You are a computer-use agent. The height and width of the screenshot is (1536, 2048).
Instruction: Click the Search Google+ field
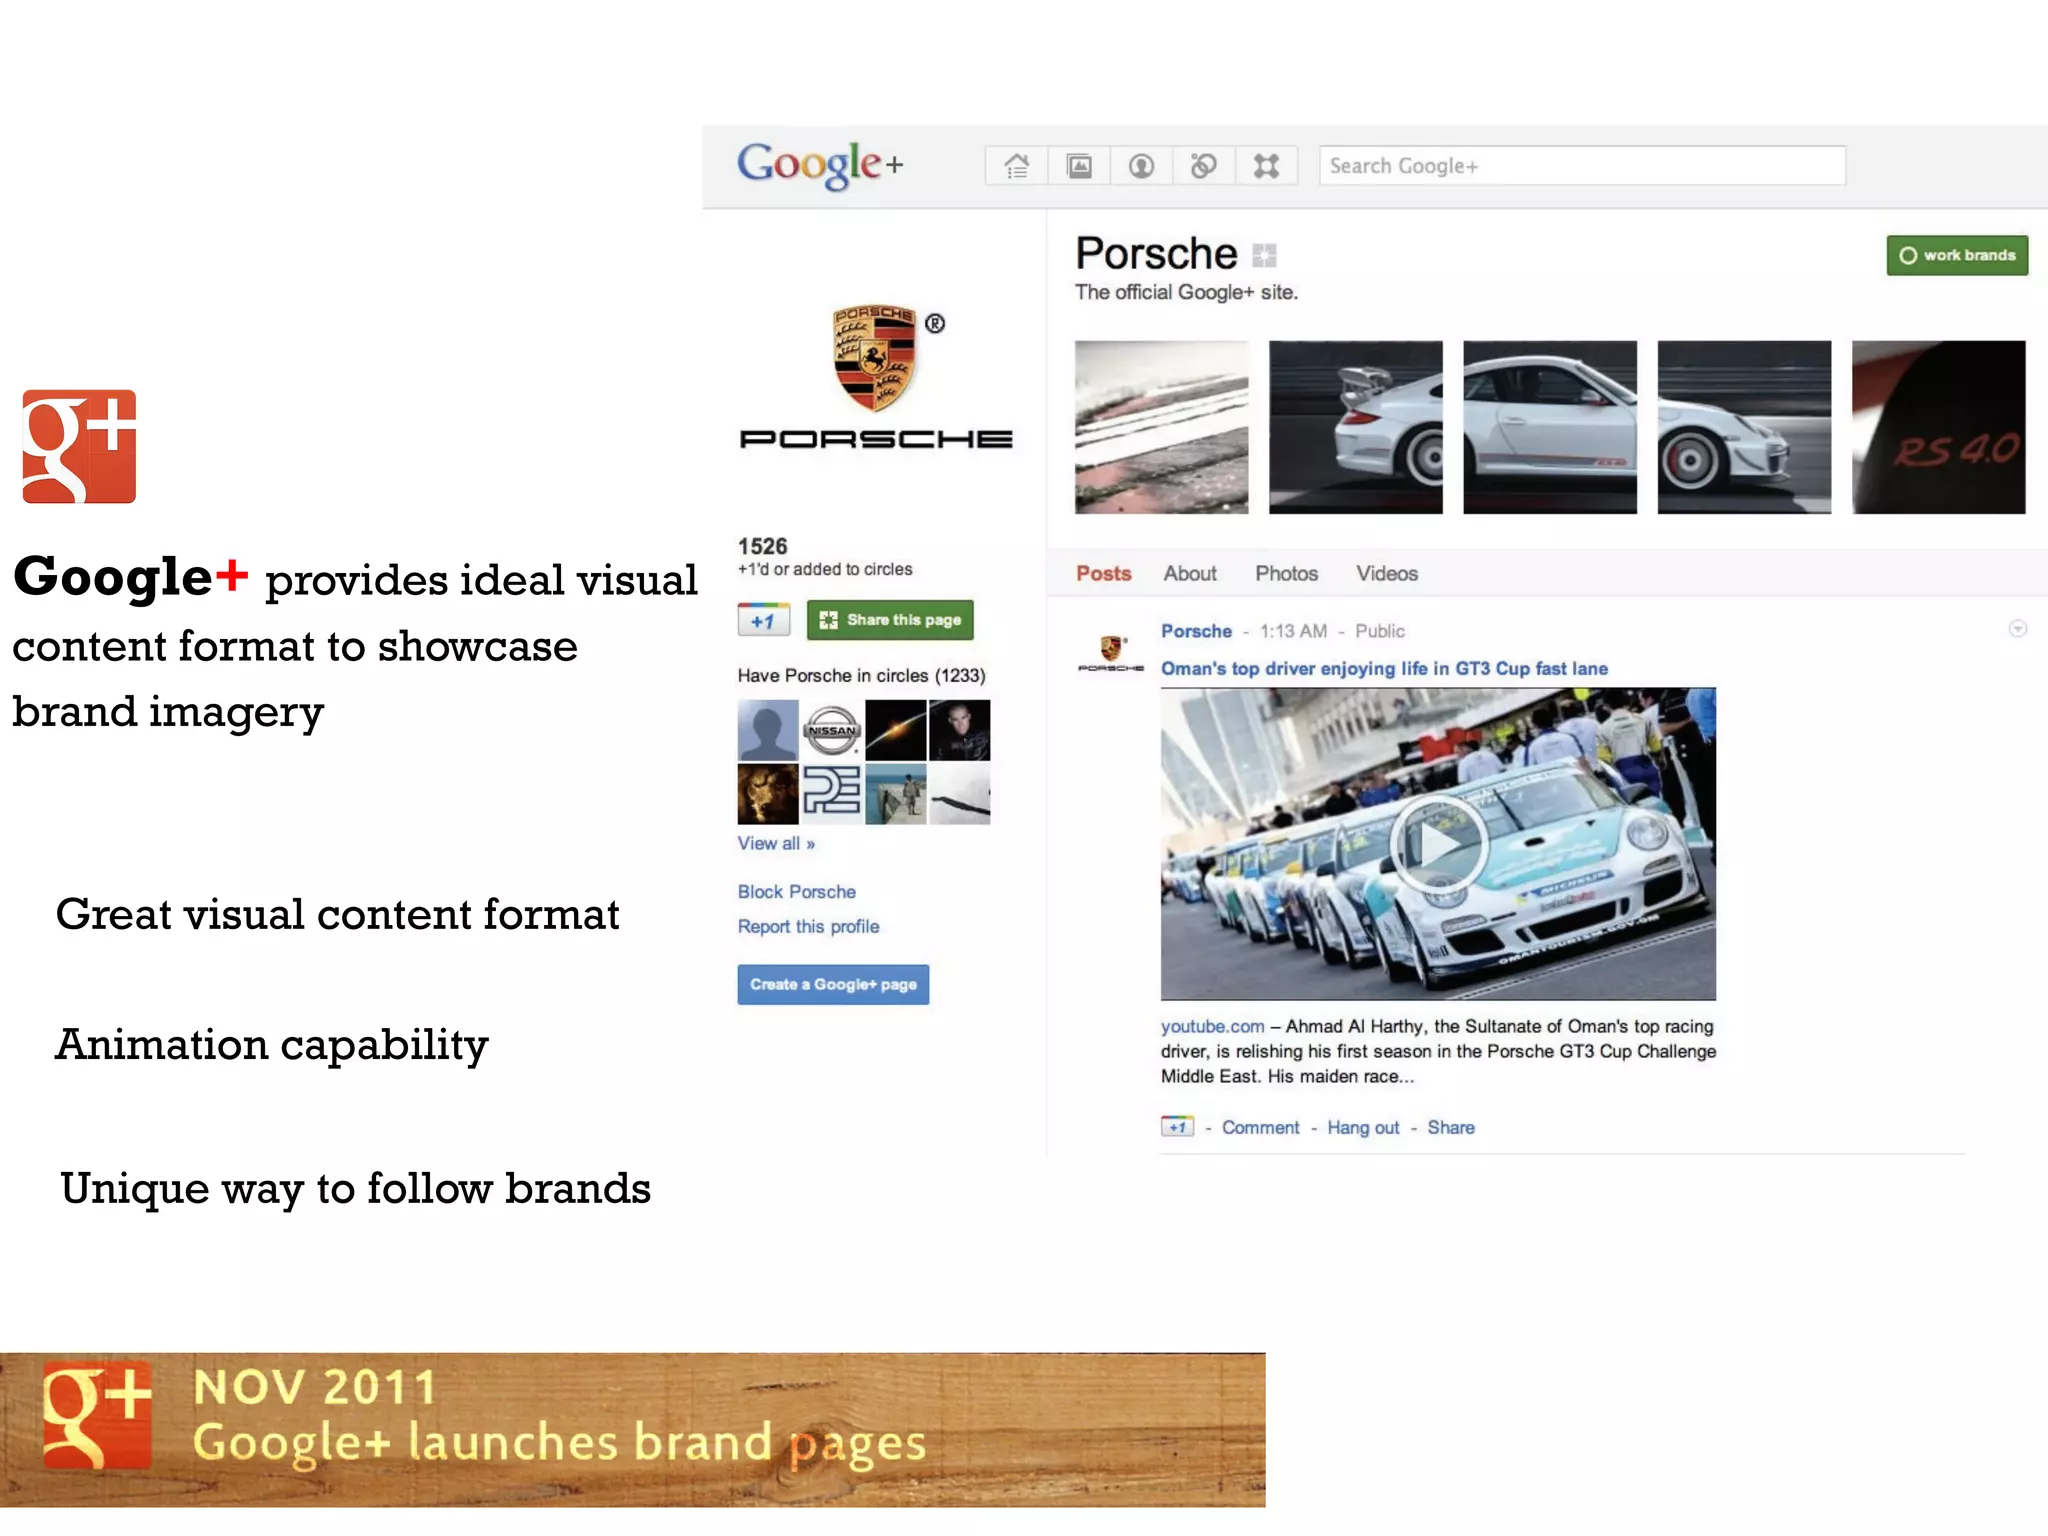point(1582,166)
